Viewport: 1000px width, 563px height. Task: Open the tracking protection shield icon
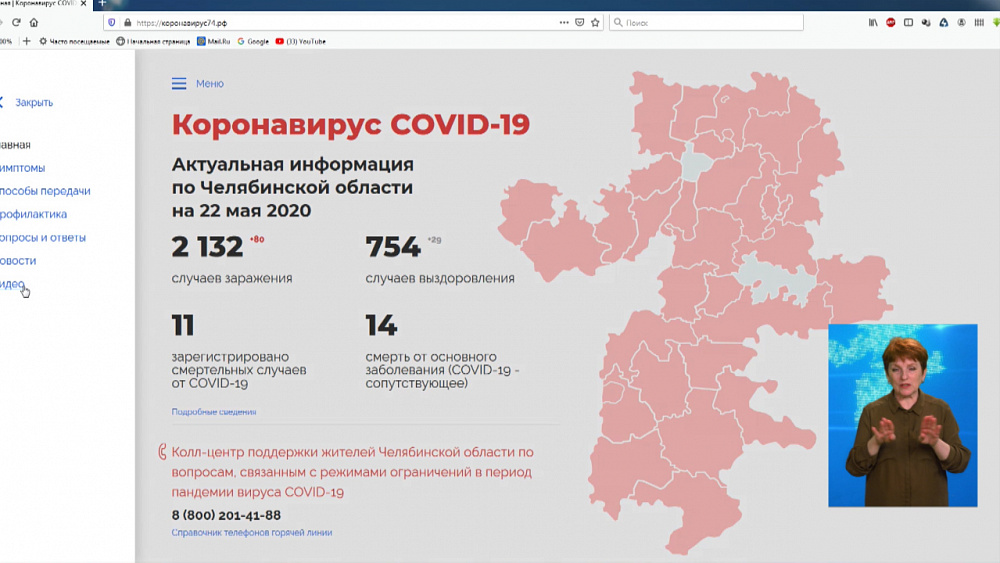112,22
